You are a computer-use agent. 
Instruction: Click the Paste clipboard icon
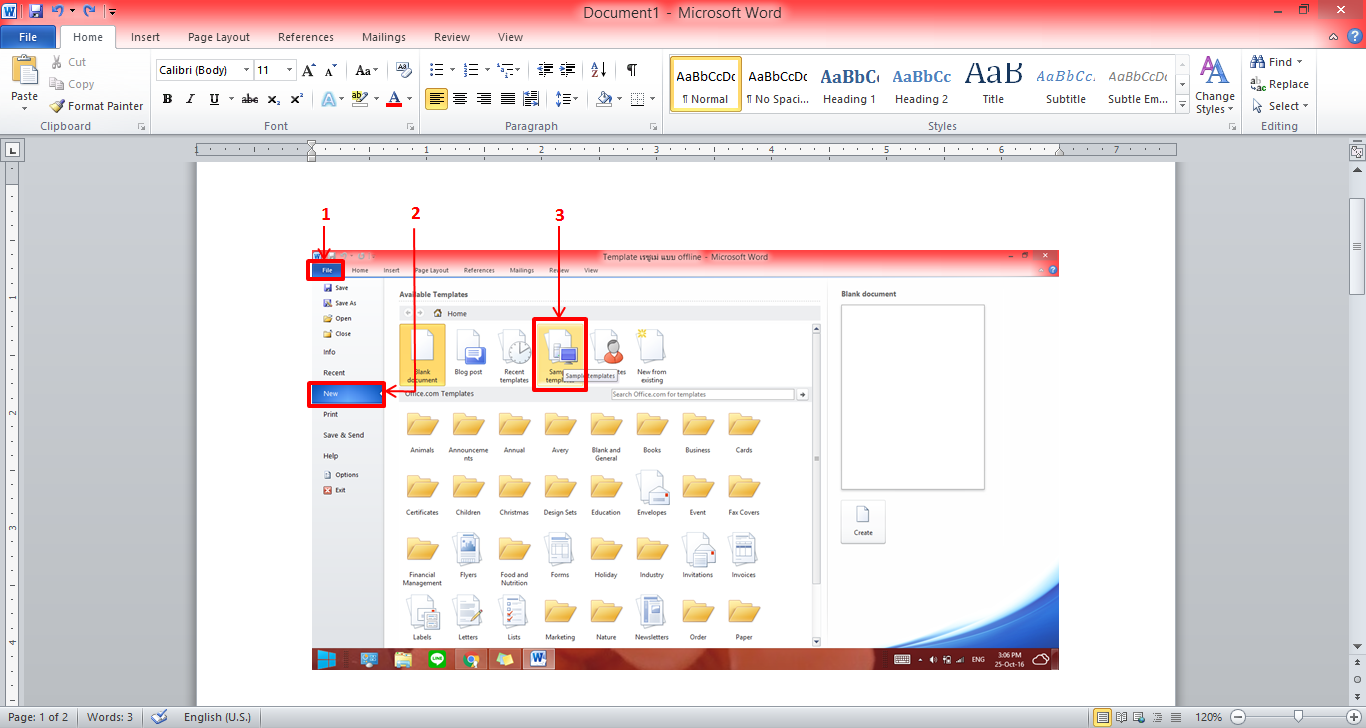pyautogui.click(x=24, y=71)
